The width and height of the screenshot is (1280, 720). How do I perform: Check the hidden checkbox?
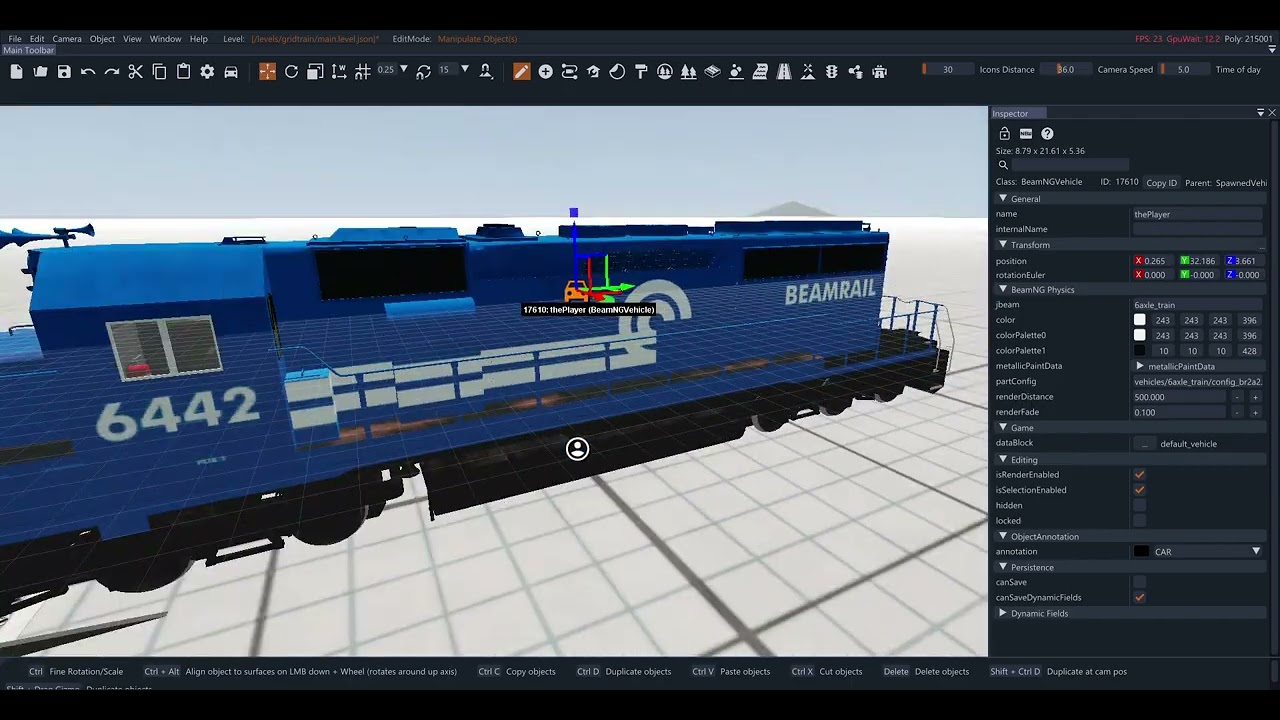click(x=1139, y=505)
